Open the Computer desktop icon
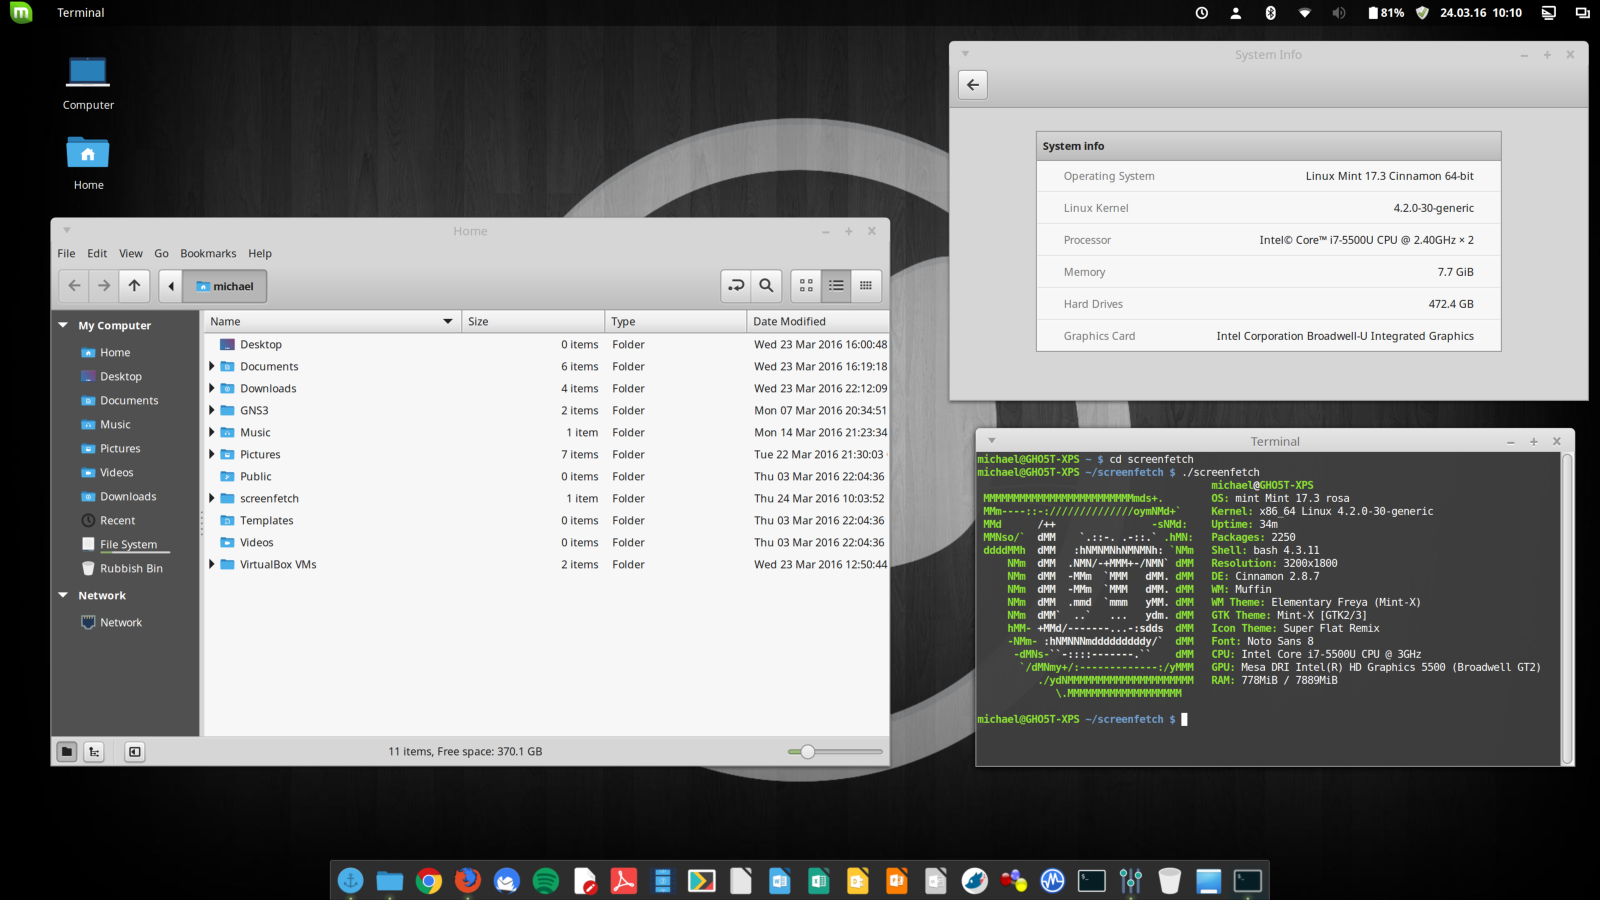This screenshot has height=900, width=1600. pos(88,83)
